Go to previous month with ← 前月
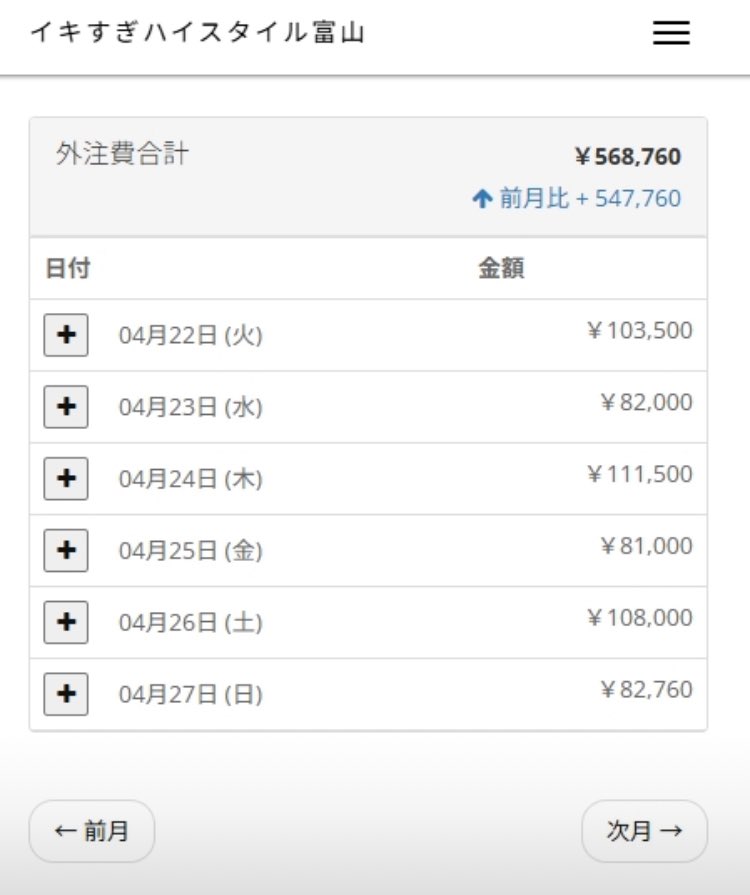Image resolution: width=750 pixels, height=895 pixels. click(92, 831)
